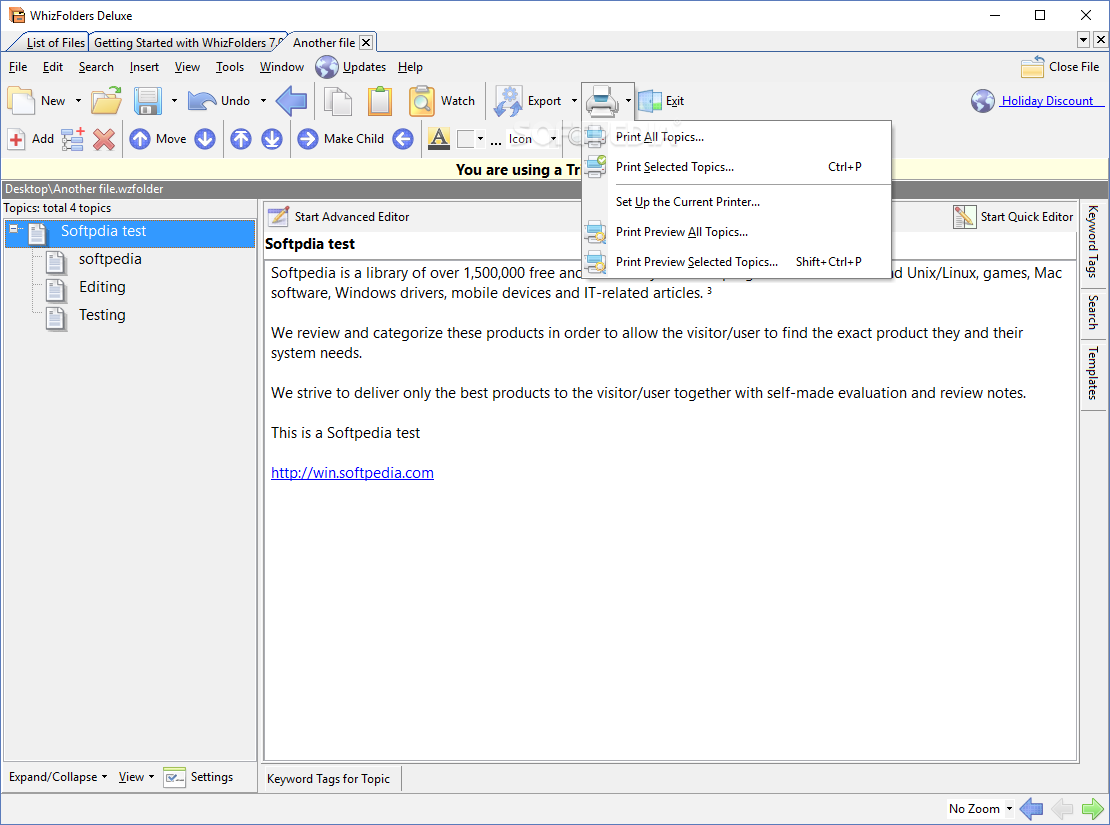Choose Set Up the Current Printer
The image size is (1110, 825).
click(736, 202)
